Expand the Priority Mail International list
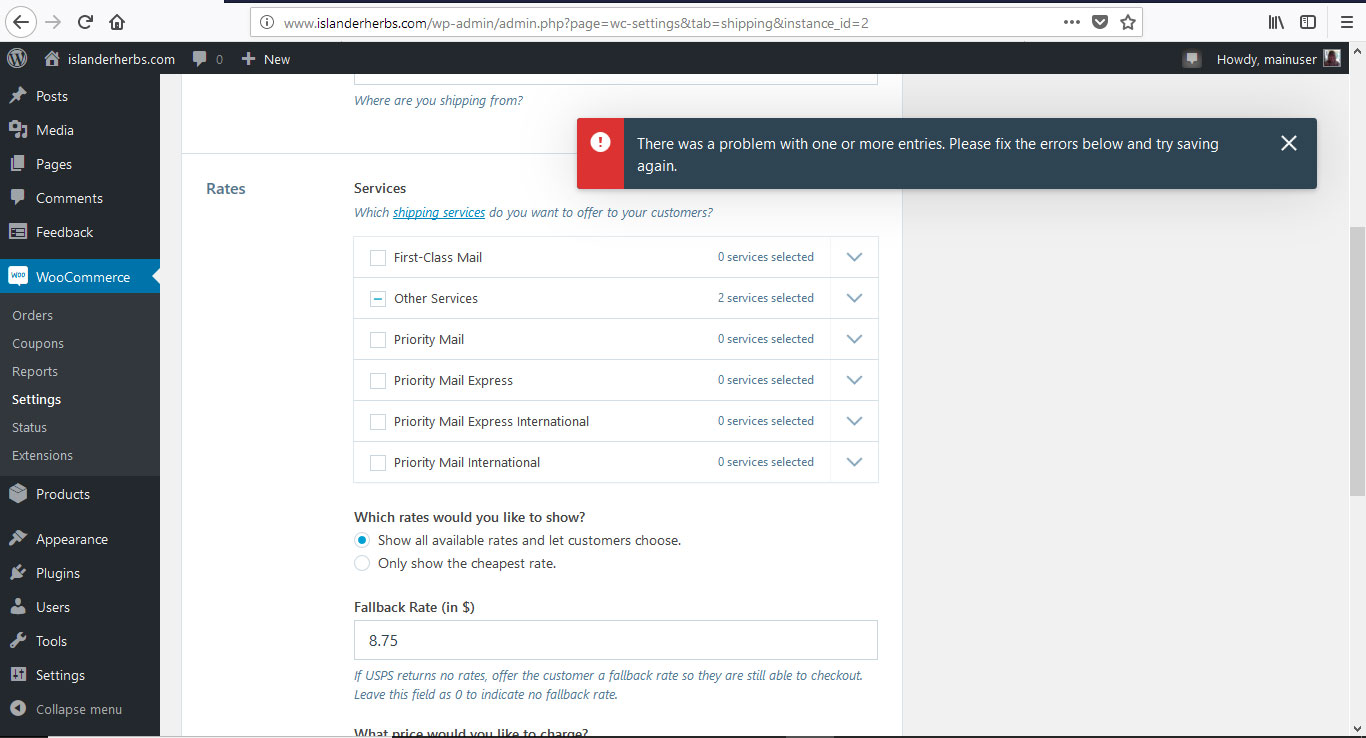The image size is (1366, 738). tap(854, 462)
